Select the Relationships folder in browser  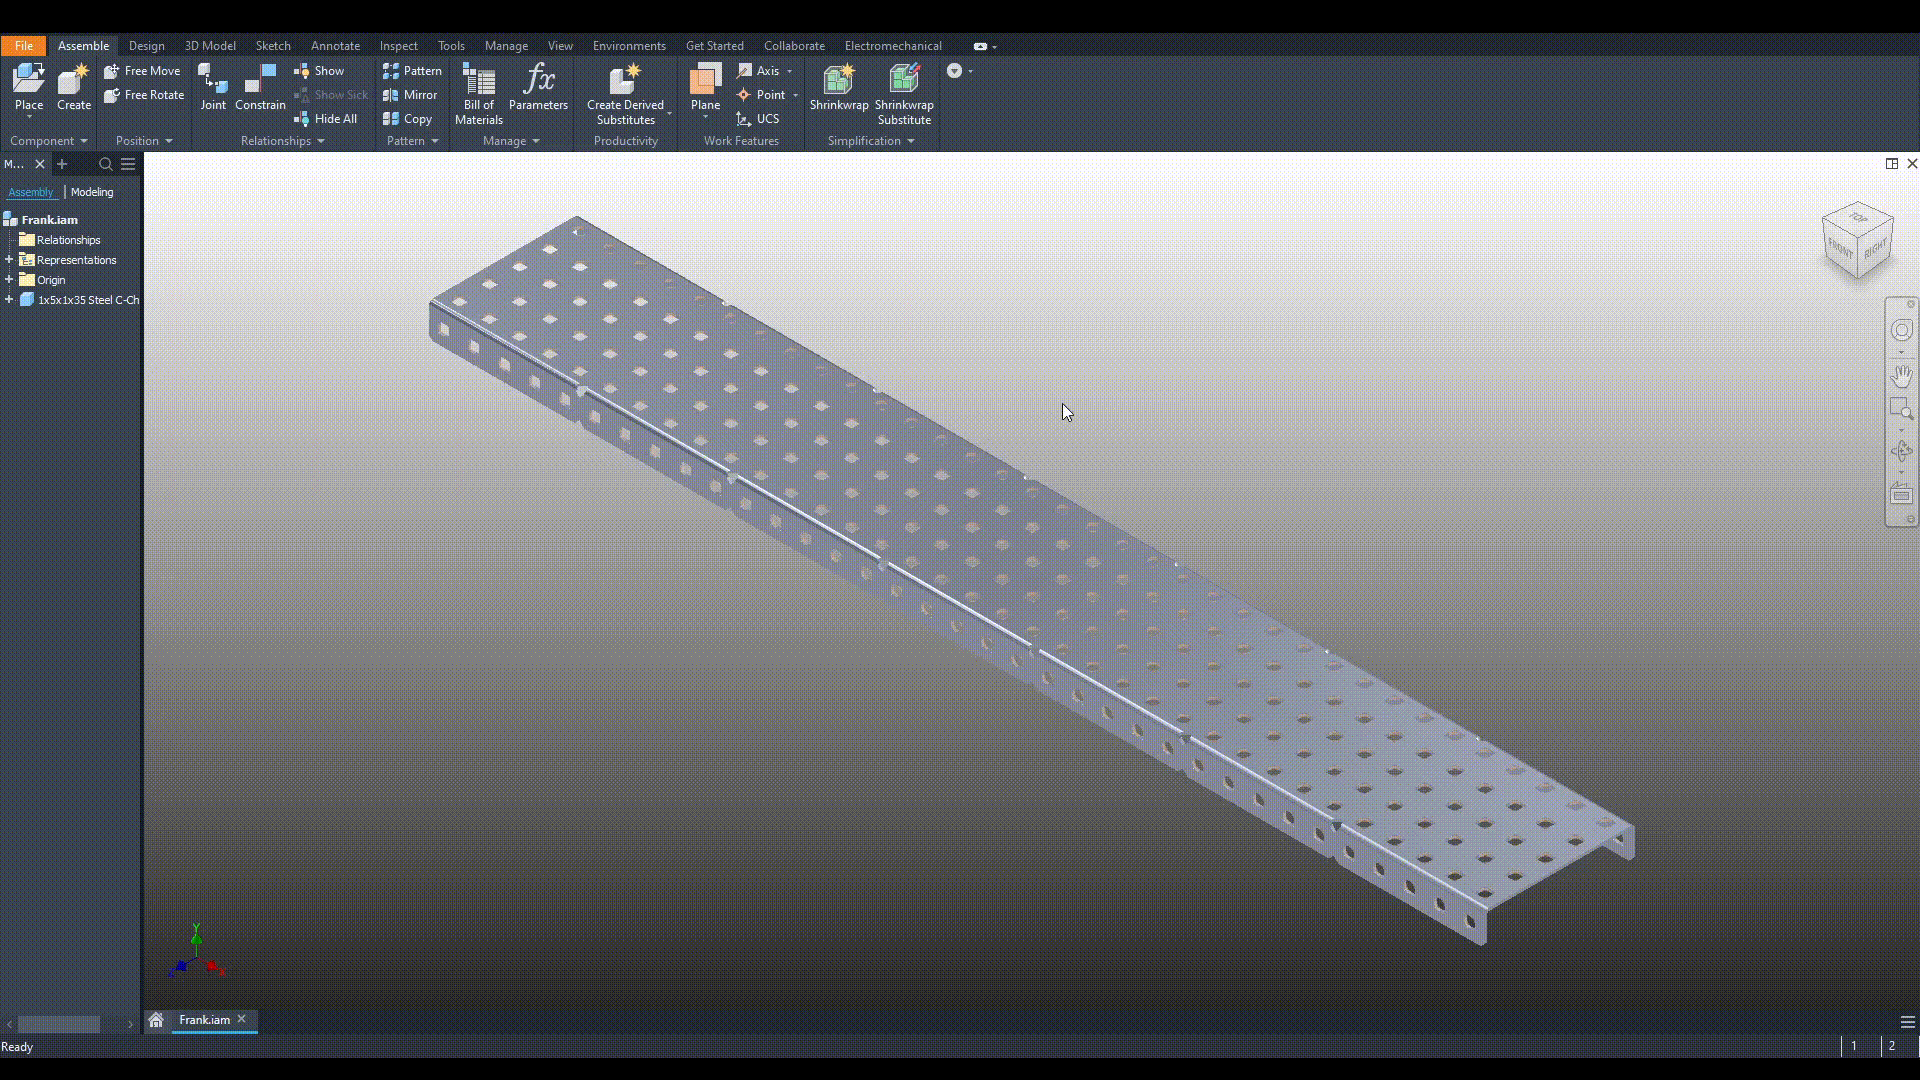[68, 240]
